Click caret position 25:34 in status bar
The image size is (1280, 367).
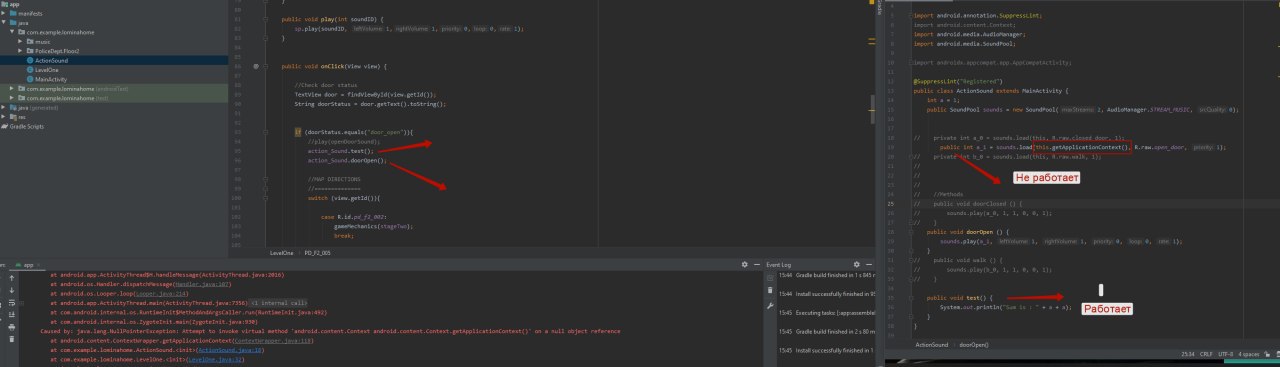tap(1187, 353)
